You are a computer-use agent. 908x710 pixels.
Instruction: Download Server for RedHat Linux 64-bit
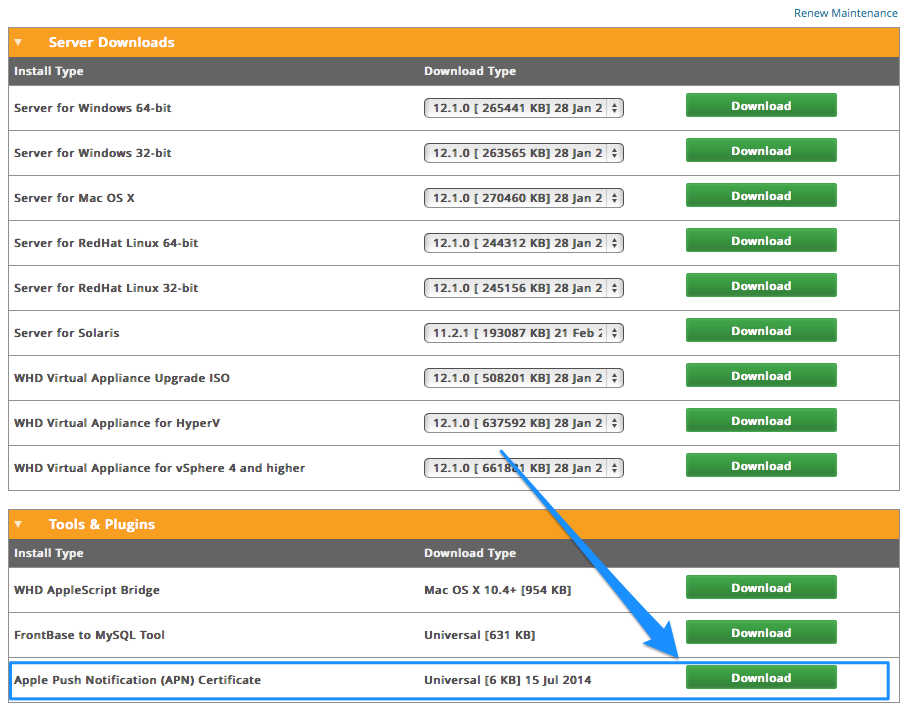point(761,240)
